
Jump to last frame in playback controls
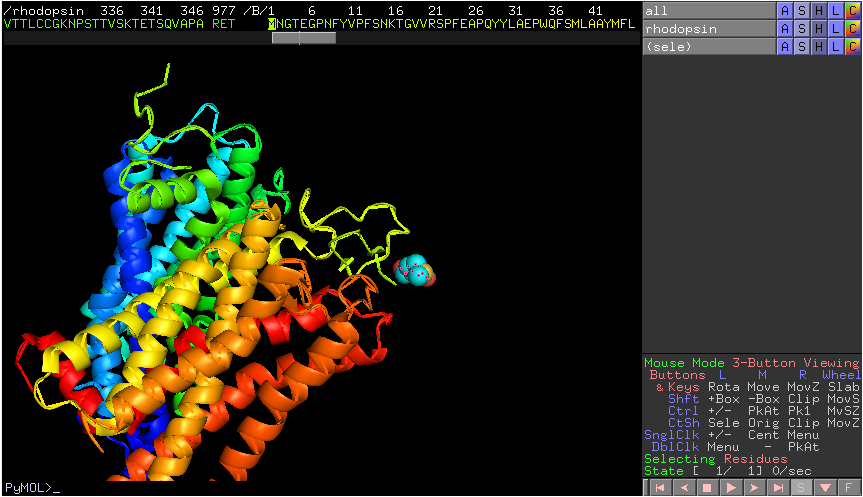[x=778, y=488]
